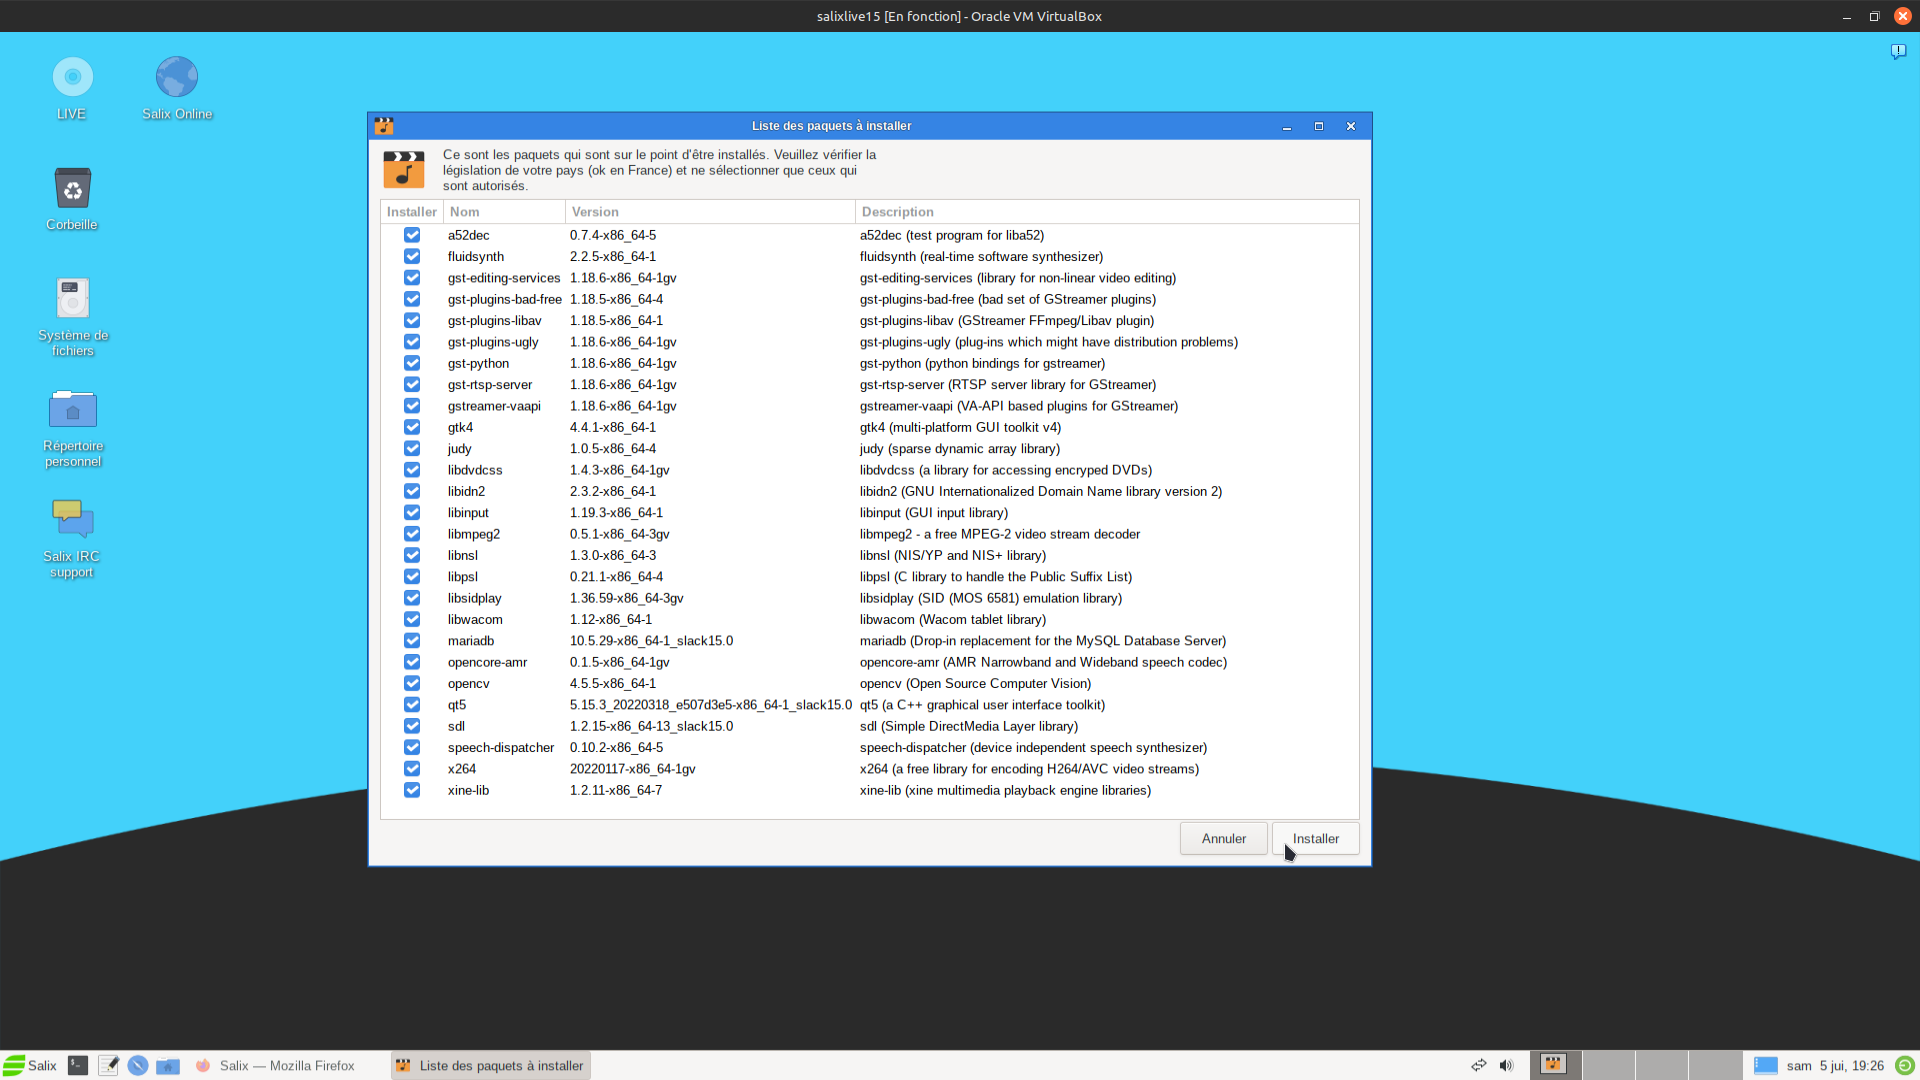Open Salix IRC support desktop icon

[x=72, y=520]
